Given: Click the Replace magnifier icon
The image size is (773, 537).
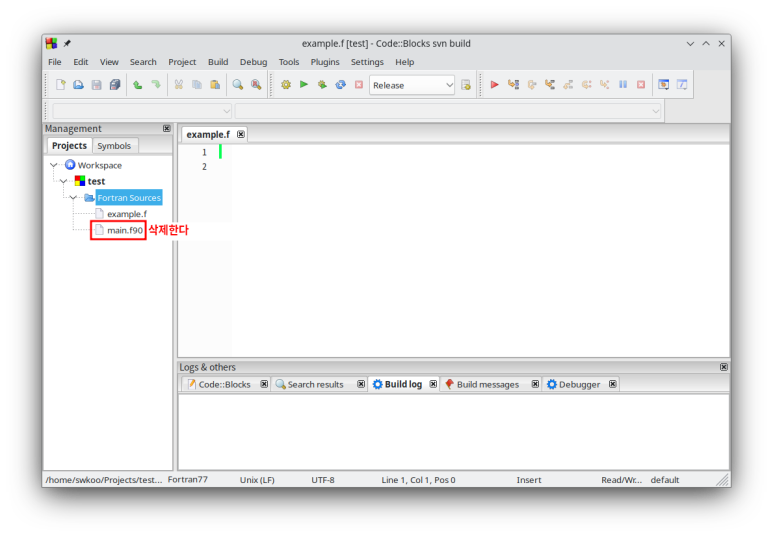Looking at the screenshot, I should click(x=256, y=85).
